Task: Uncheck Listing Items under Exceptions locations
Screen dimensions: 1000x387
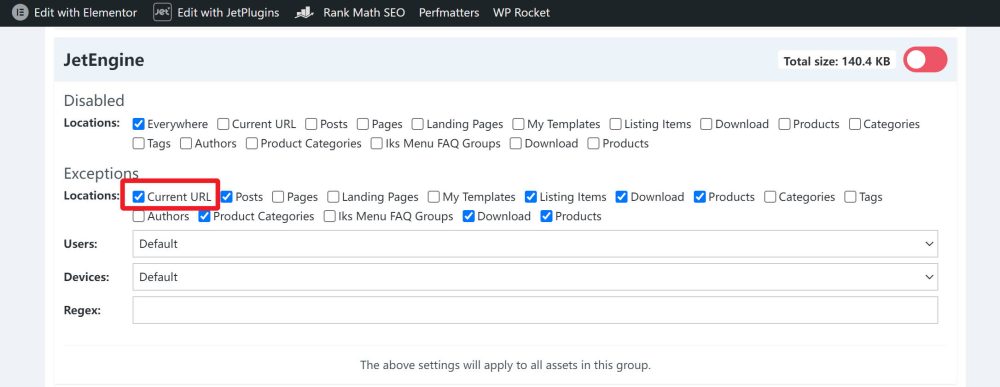Action: click(531, 197)
